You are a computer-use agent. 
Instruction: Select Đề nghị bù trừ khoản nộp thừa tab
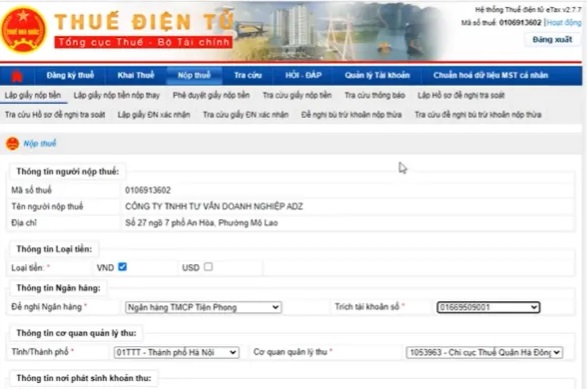(352, 115)
